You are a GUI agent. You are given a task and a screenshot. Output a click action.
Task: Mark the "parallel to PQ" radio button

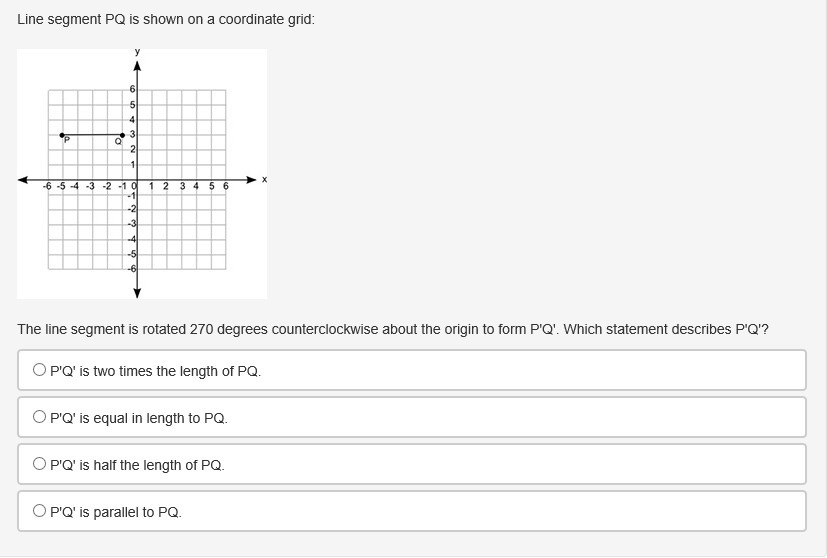pos(39,511)
